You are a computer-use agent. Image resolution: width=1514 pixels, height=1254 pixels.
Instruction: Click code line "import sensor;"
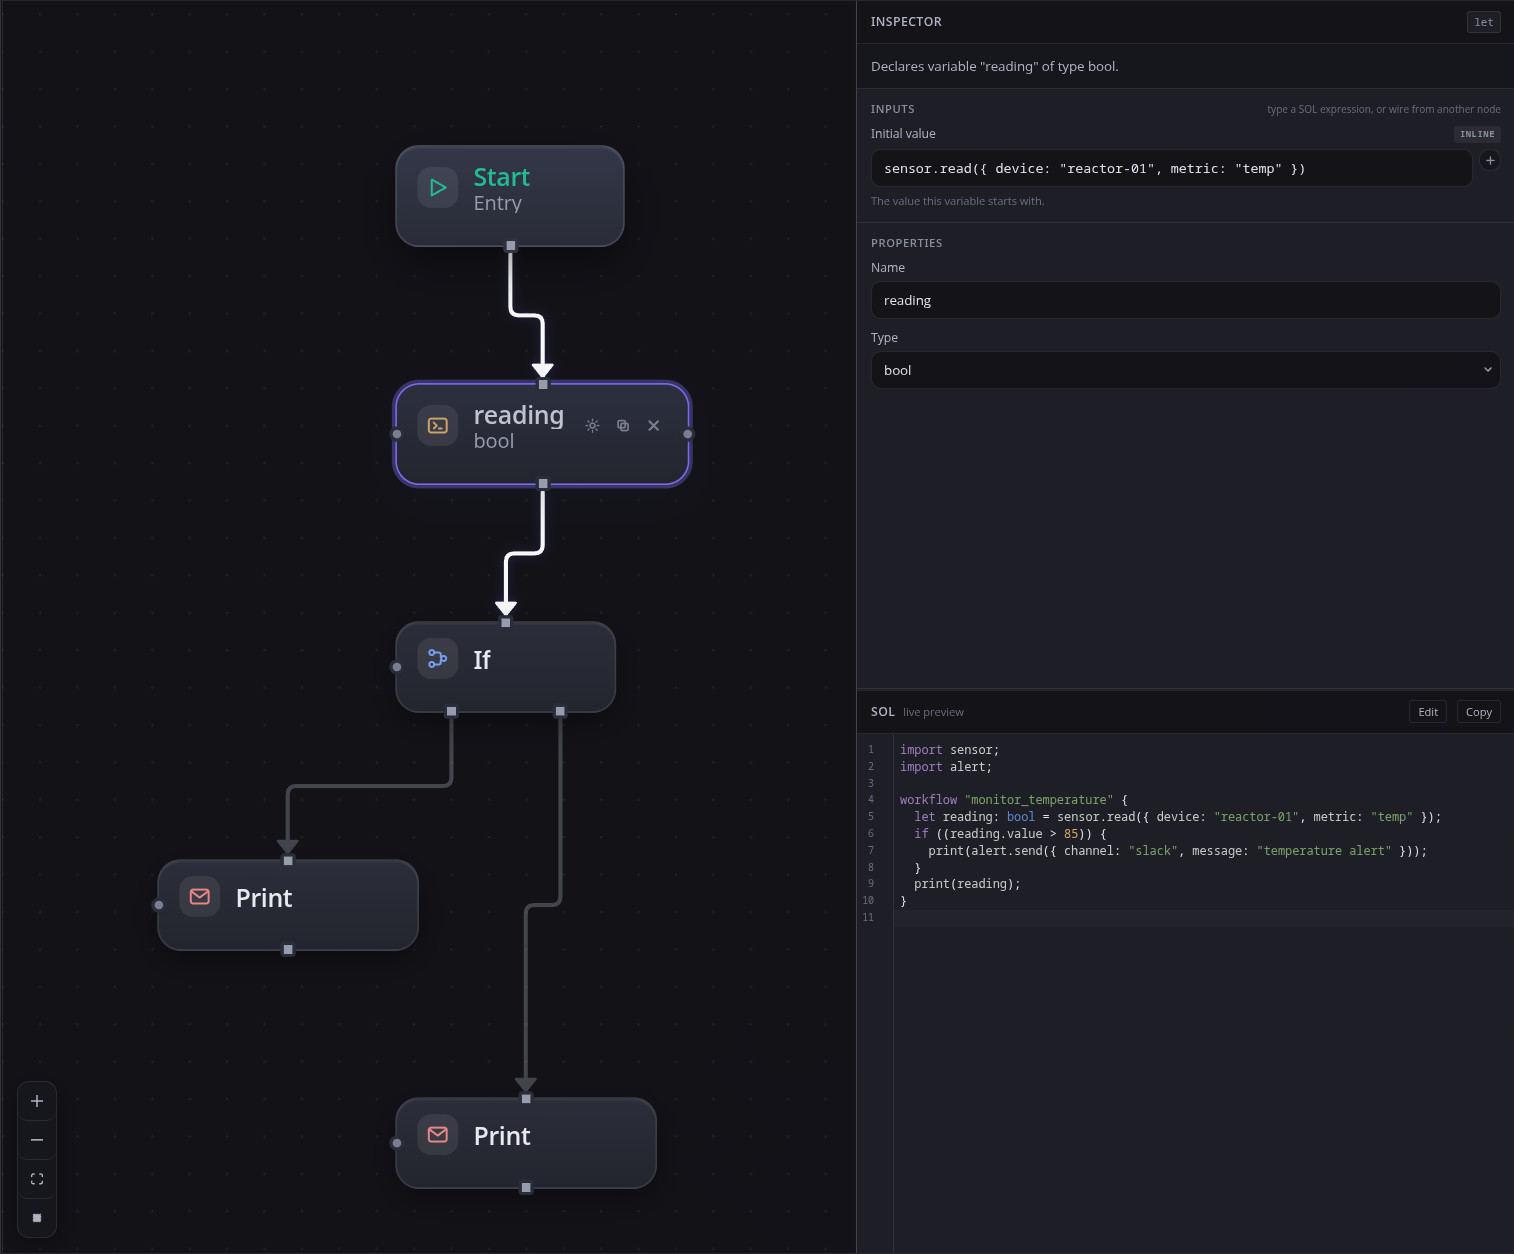click(x=949, y=750)
